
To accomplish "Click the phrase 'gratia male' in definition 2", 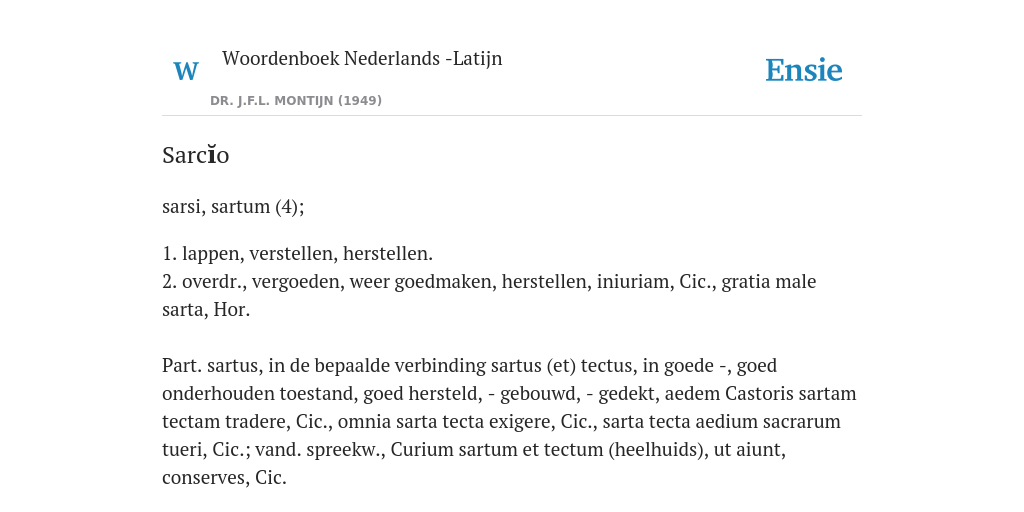I will 769,281.
